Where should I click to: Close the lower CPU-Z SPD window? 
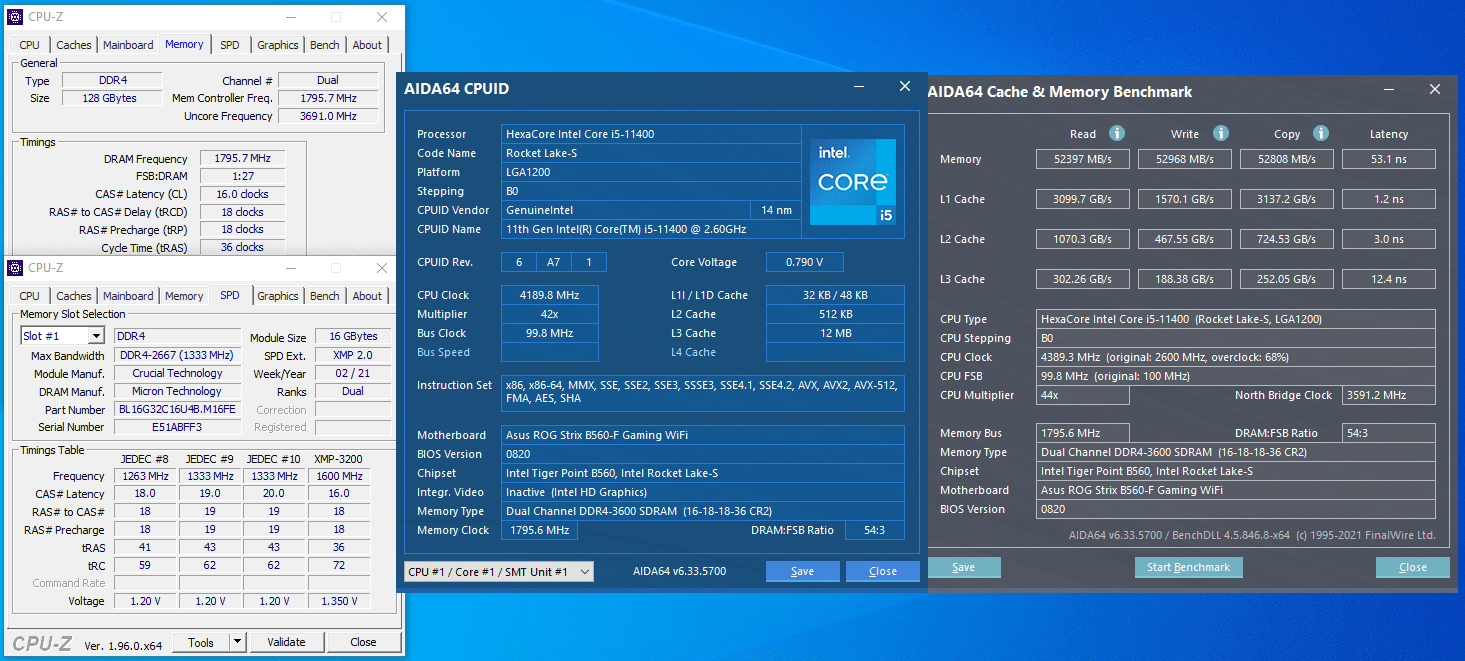tap(382, 268)
